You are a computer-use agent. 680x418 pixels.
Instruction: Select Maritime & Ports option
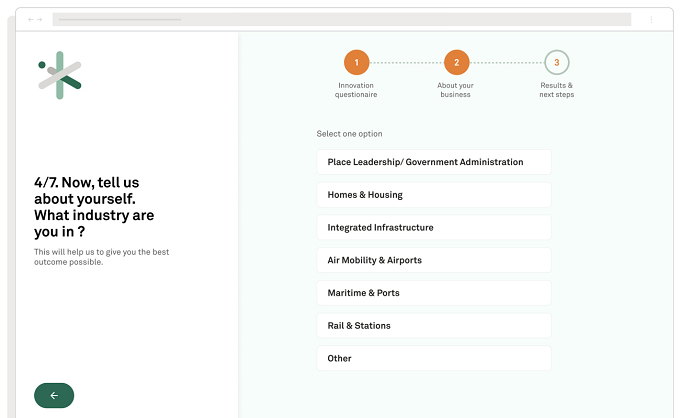click(x=434, y=293)
